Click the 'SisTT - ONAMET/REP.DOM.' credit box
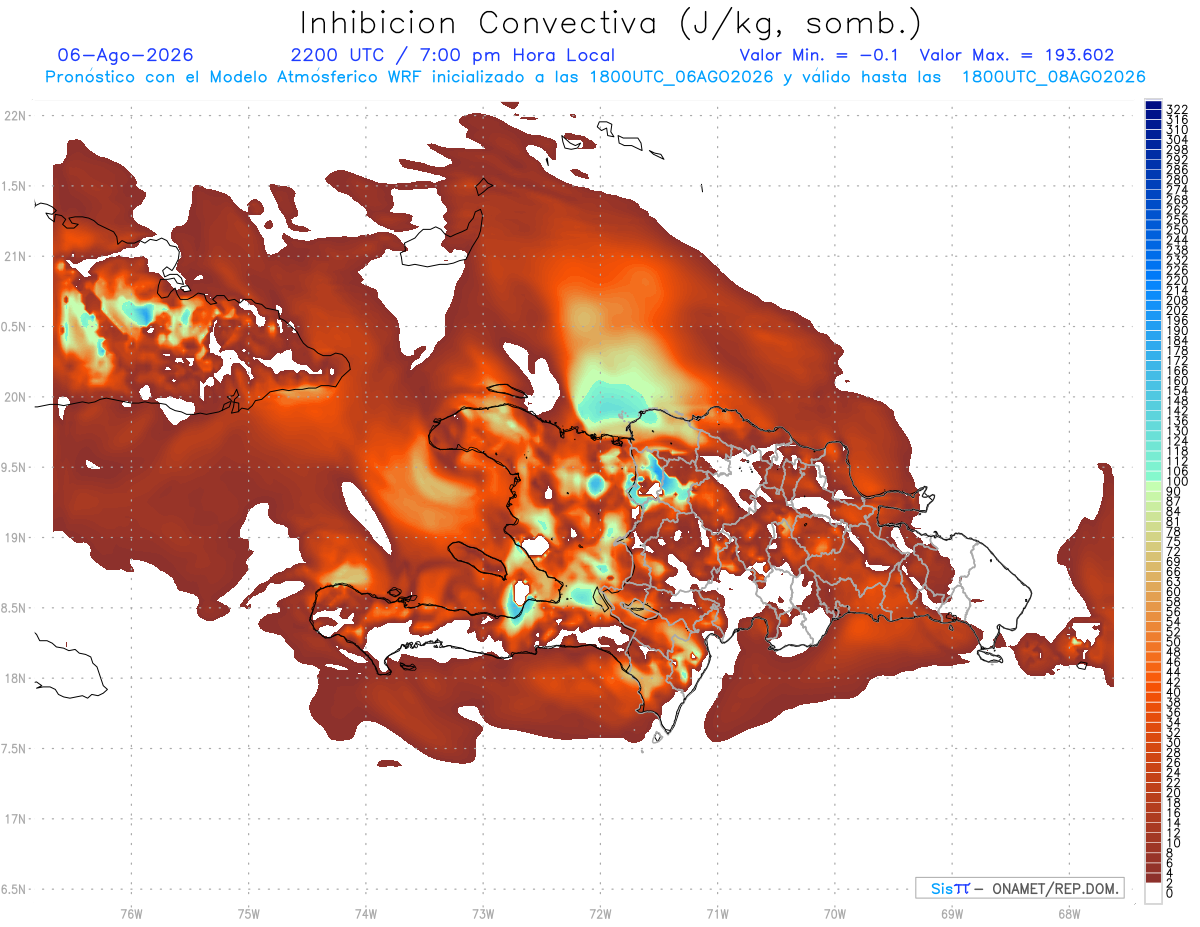The image size is (1200, 927). [1019, 888]
